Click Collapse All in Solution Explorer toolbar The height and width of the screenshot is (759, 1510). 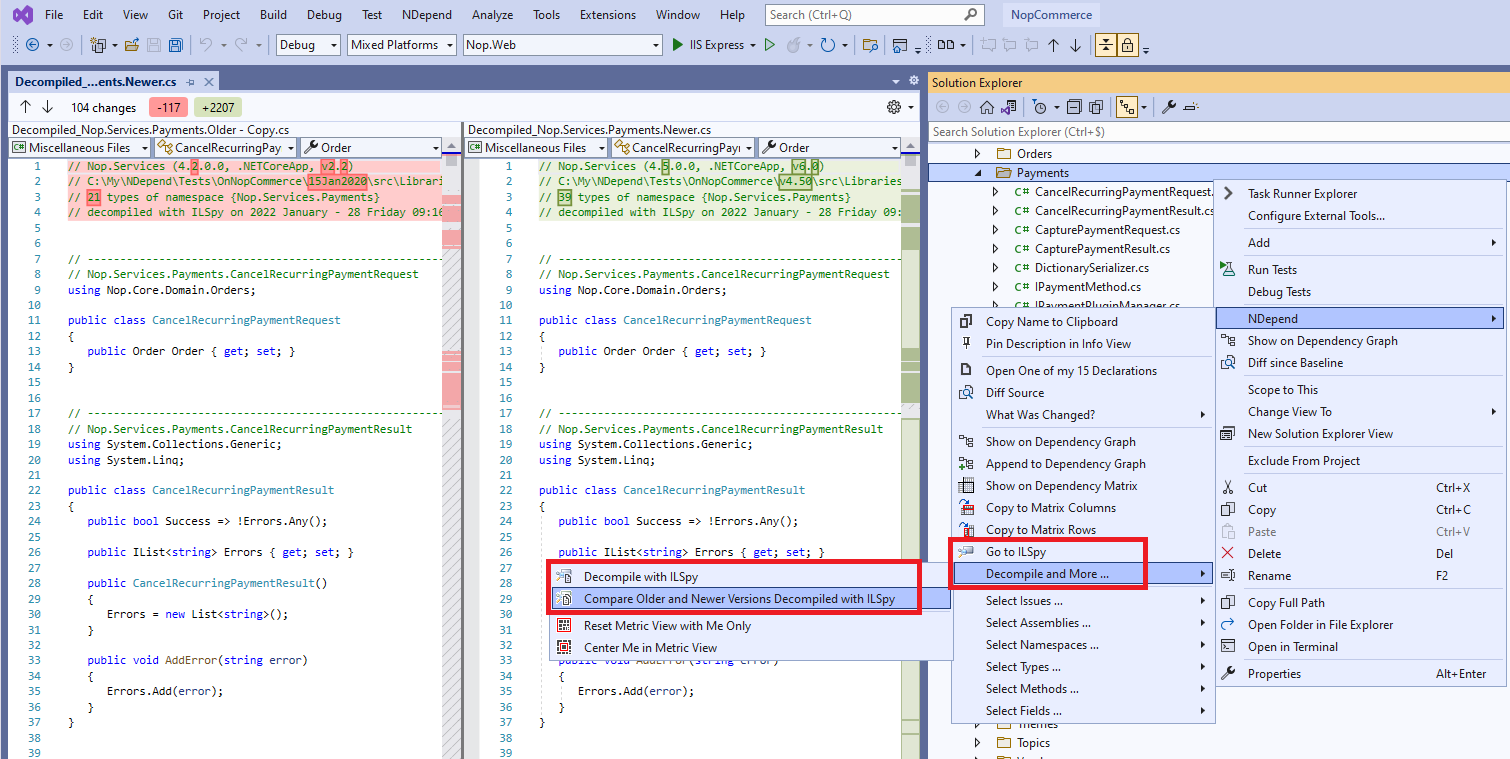pos(1074,107)
